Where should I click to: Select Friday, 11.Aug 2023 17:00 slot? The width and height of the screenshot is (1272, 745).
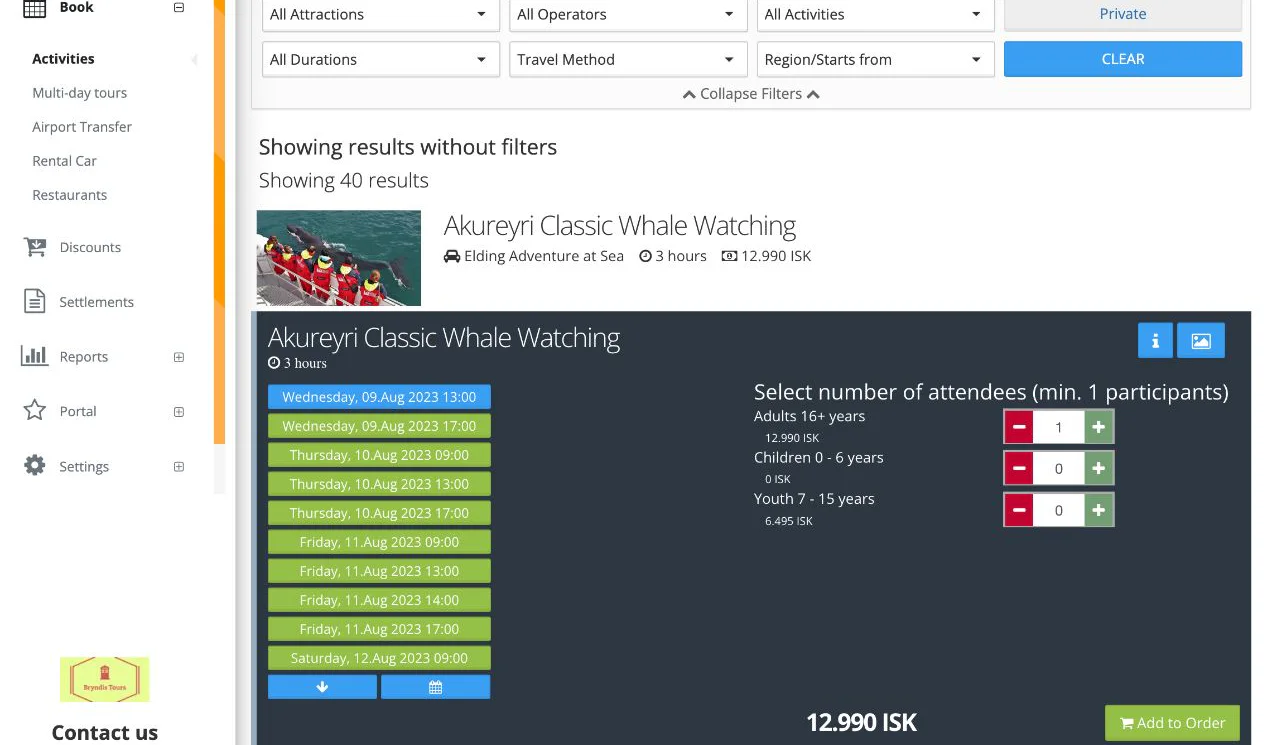pyautogui.click(x=379, y=629)
